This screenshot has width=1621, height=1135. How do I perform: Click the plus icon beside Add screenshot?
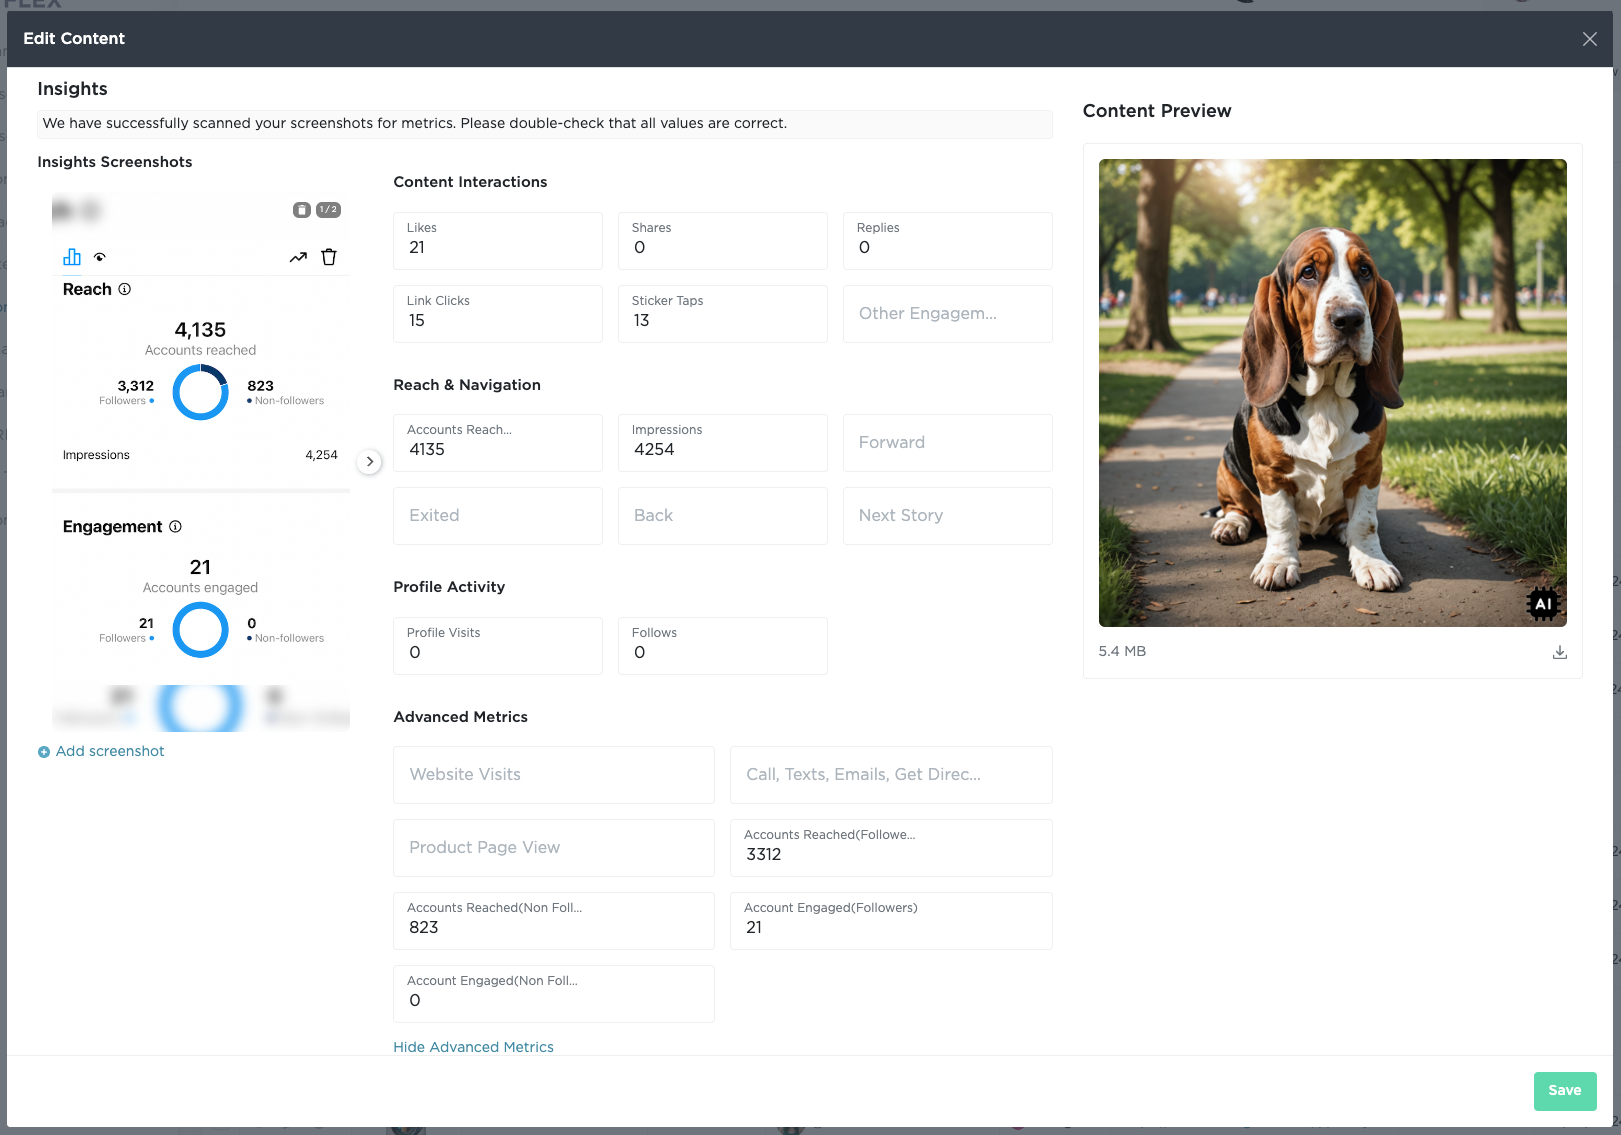[x=44, y=752]
